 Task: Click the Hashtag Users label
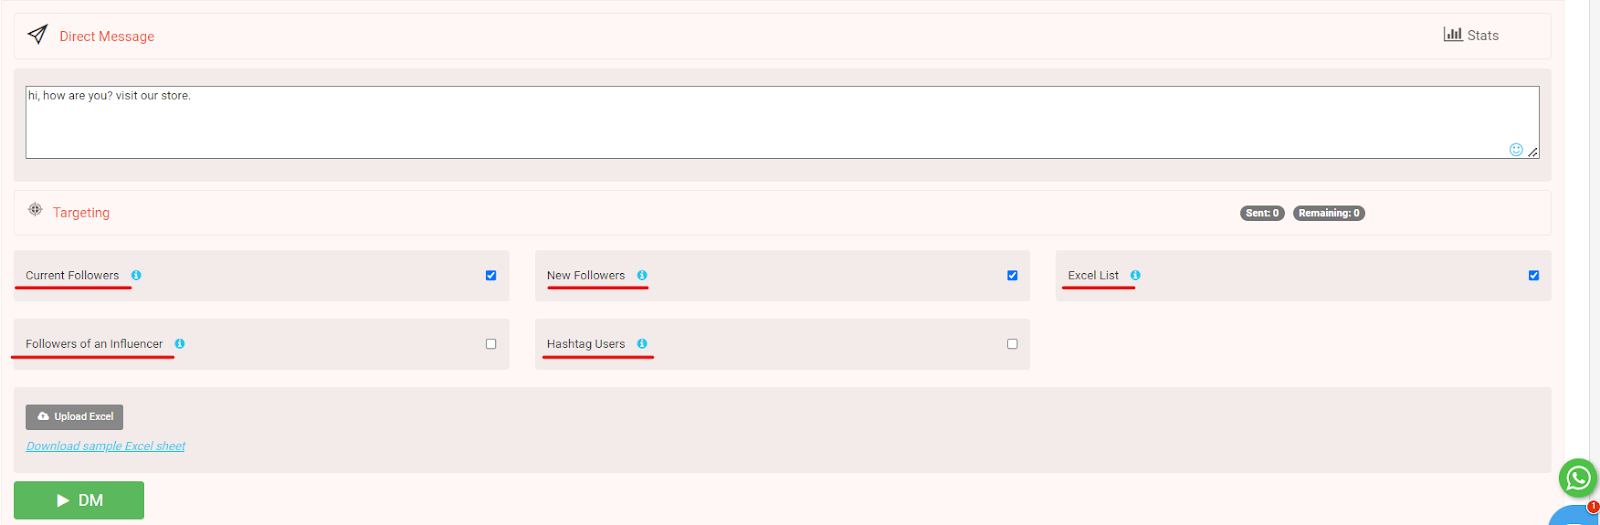(x=586, y=344)
